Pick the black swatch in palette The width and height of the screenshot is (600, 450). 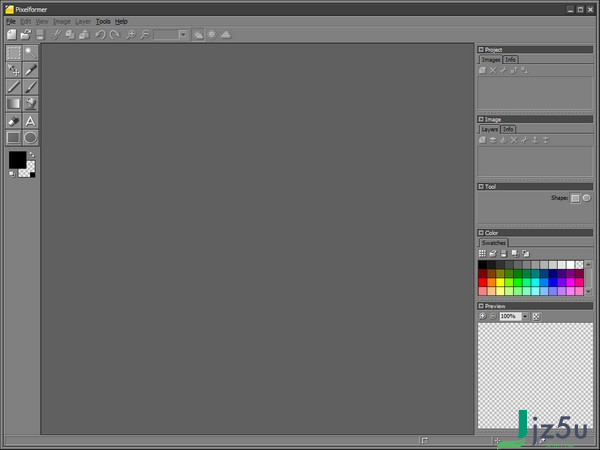pos(483,265)
